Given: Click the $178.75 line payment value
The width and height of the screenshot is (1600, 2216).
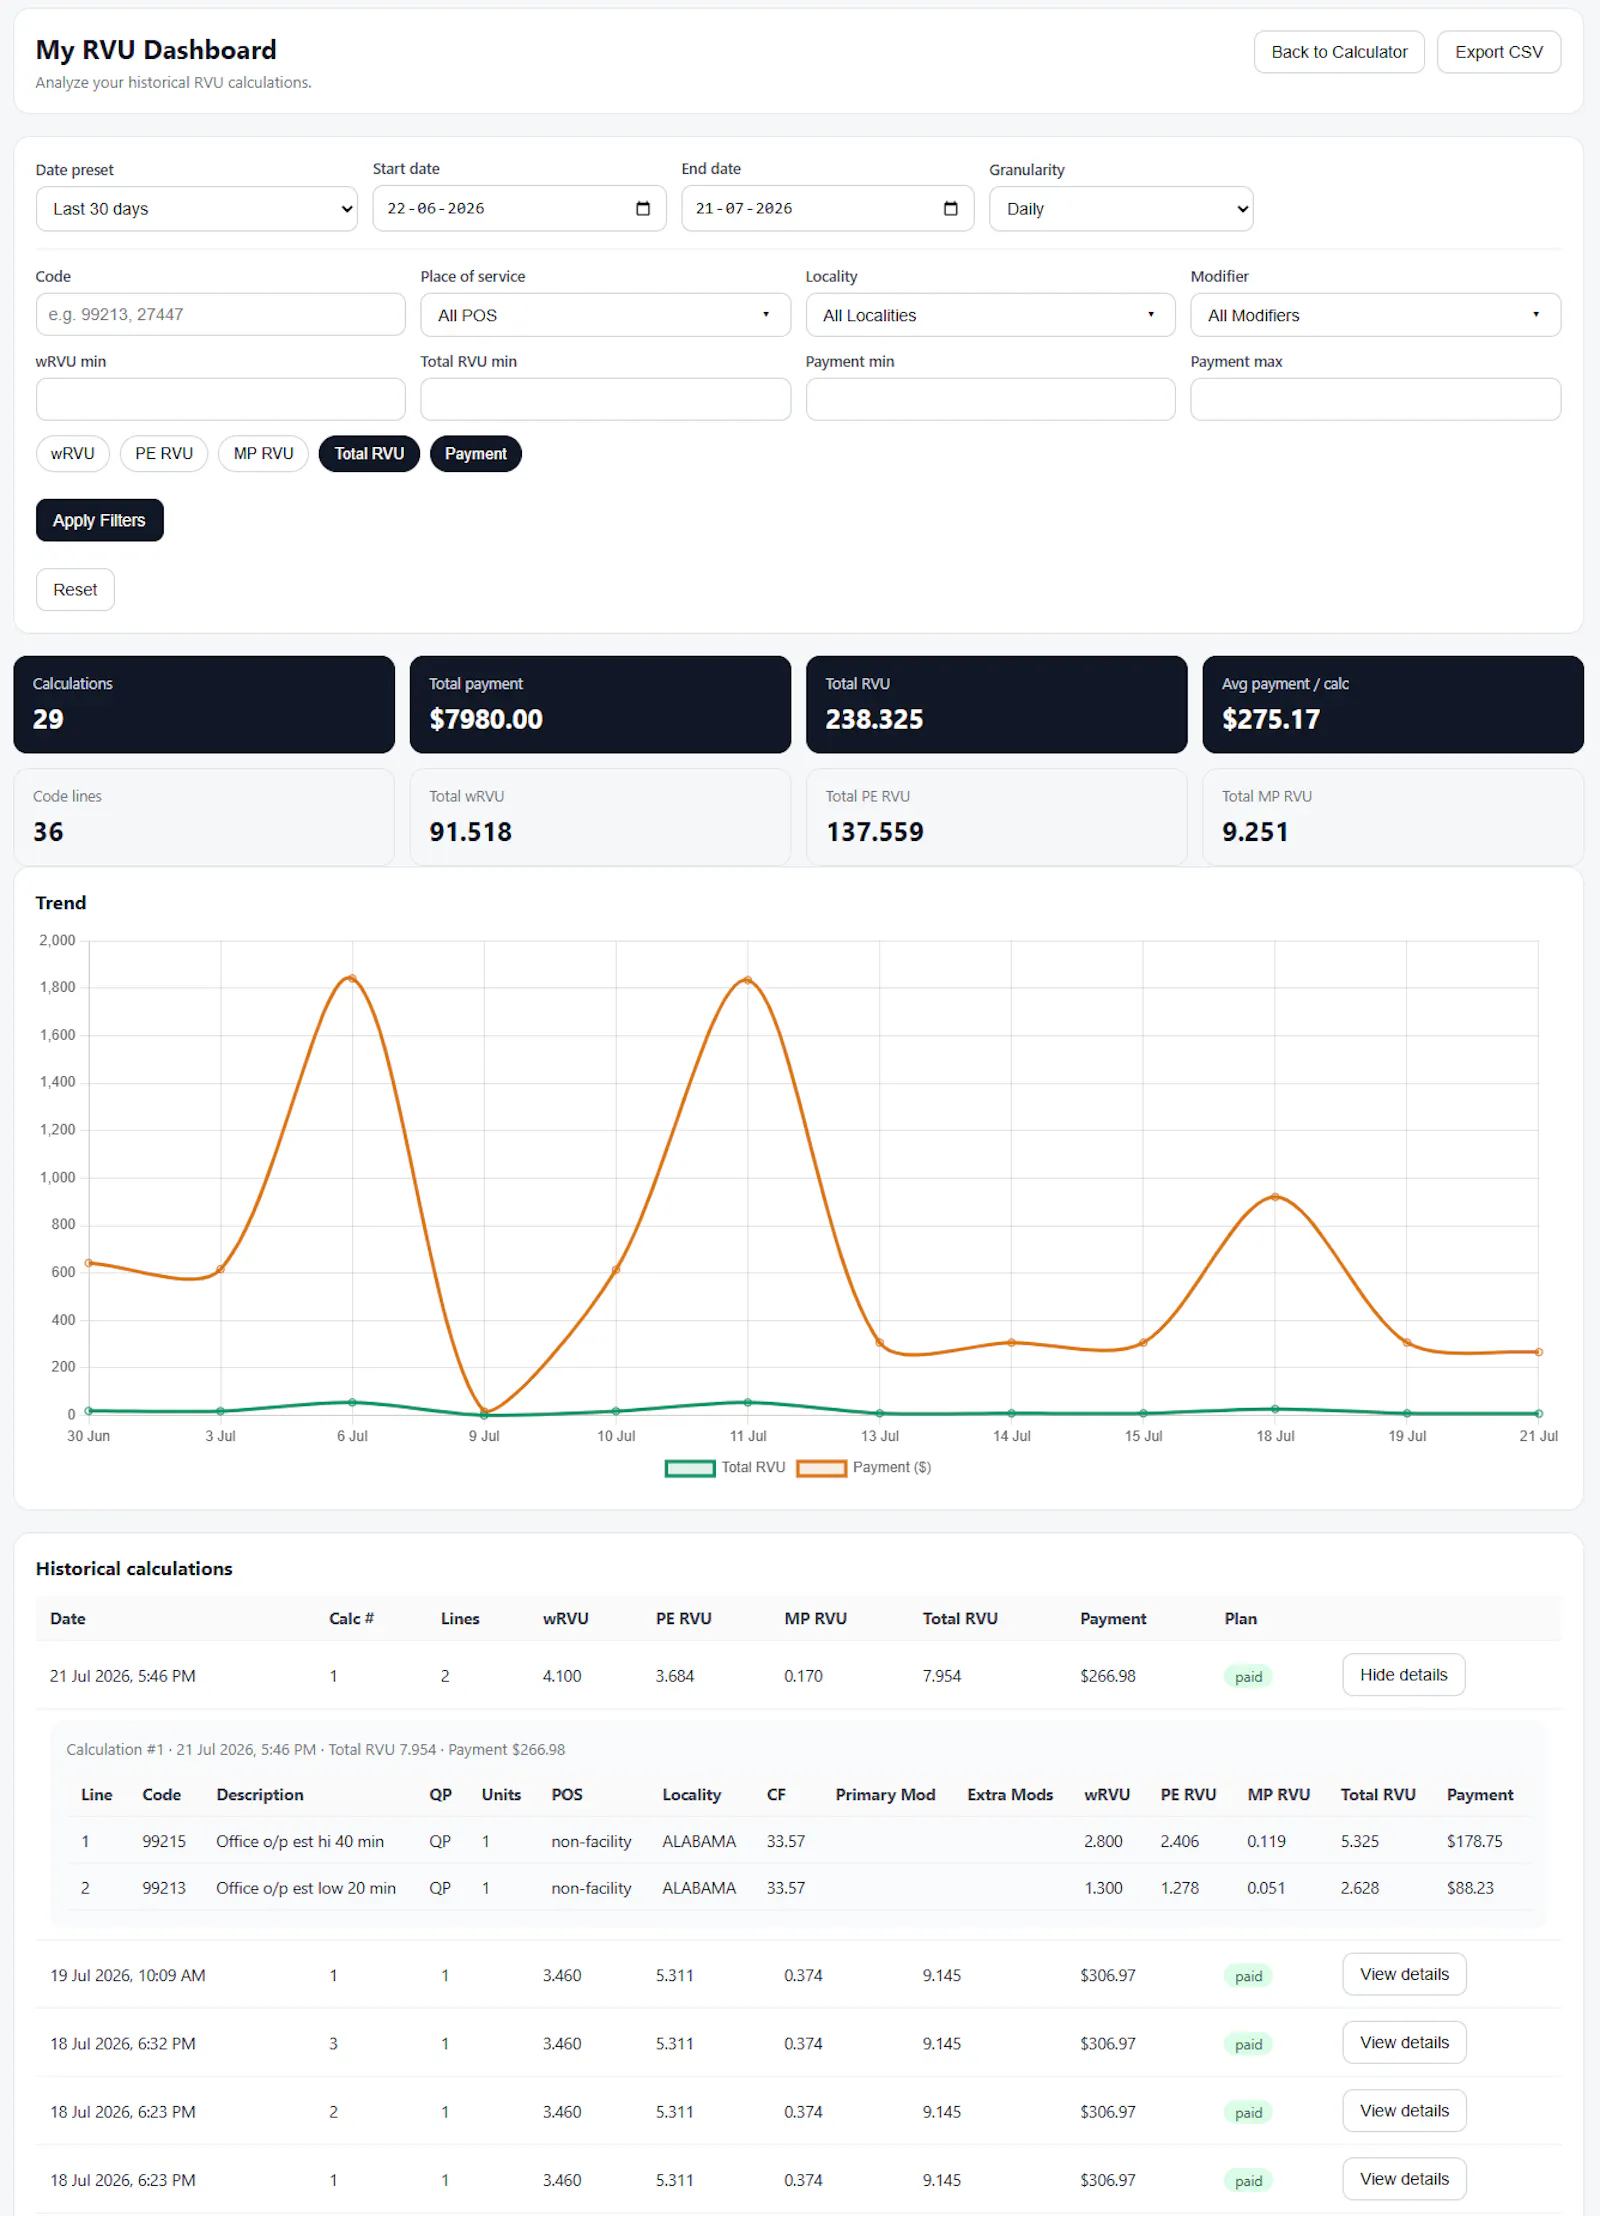Looking at the screenshot, I should (1474, 1841).
